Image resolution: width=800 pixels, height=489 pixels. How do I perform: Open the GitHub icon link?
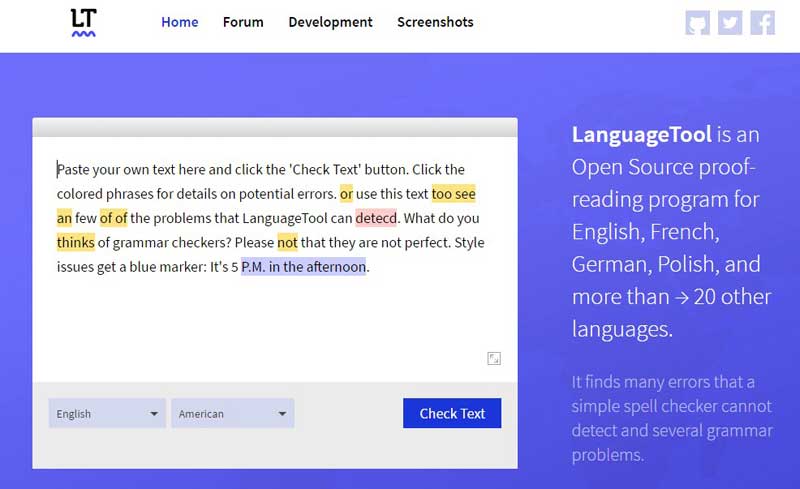(x=697, y=22)
